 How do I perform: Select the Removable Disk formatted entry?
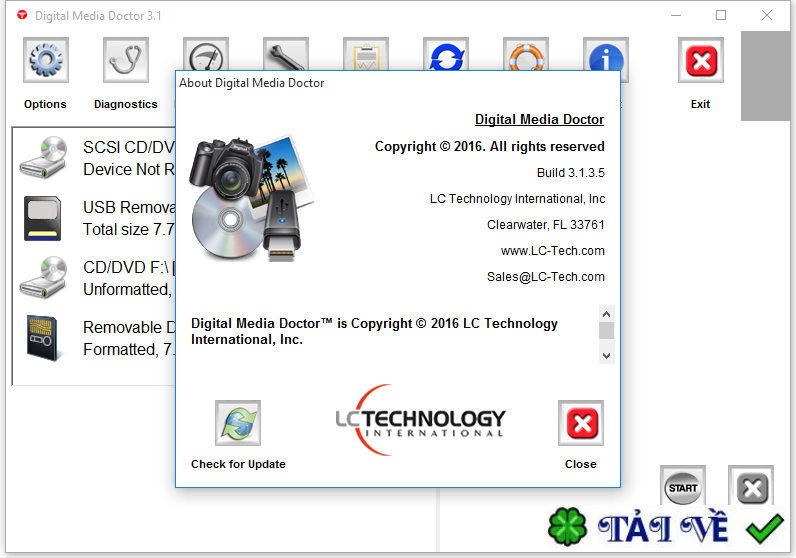[x=96, y=338]
